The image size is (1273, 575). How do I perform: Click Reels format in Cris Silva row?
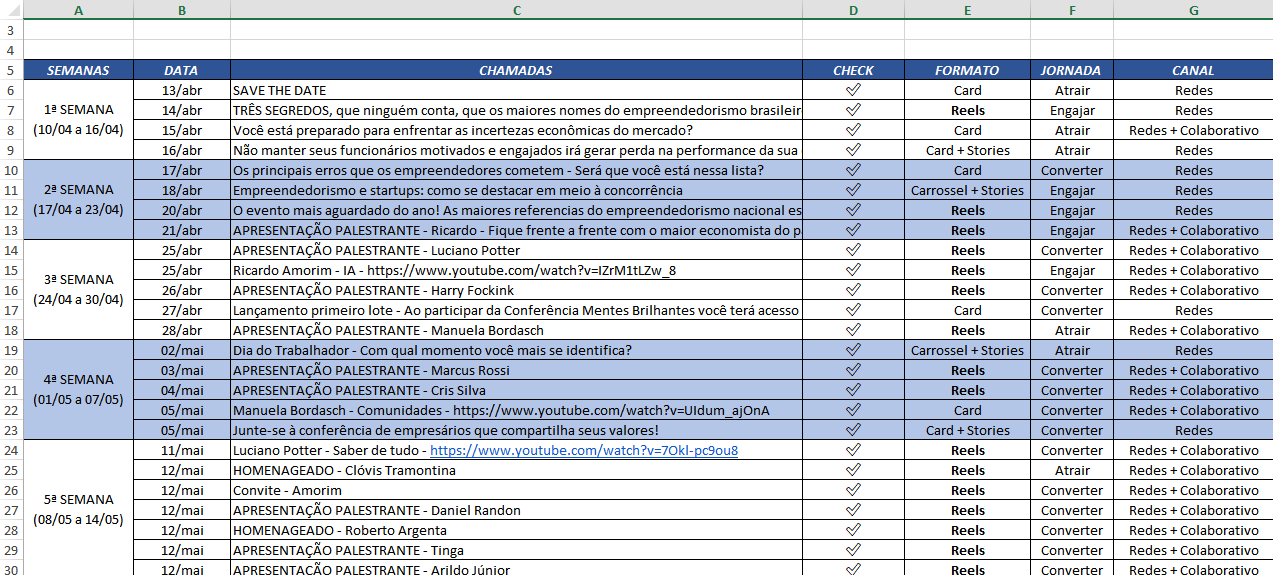point(967,390)
